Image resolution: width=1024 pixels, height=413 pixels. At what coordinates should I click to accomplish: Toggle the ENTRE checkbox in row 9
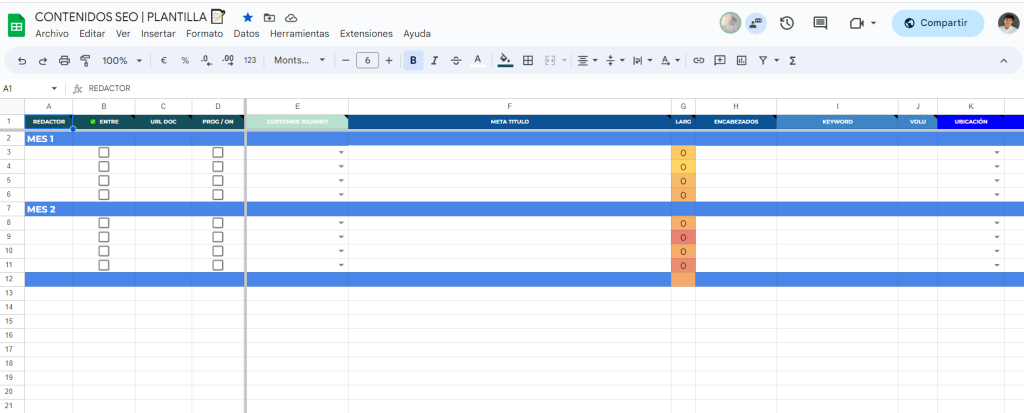click(x=104, y=237)
